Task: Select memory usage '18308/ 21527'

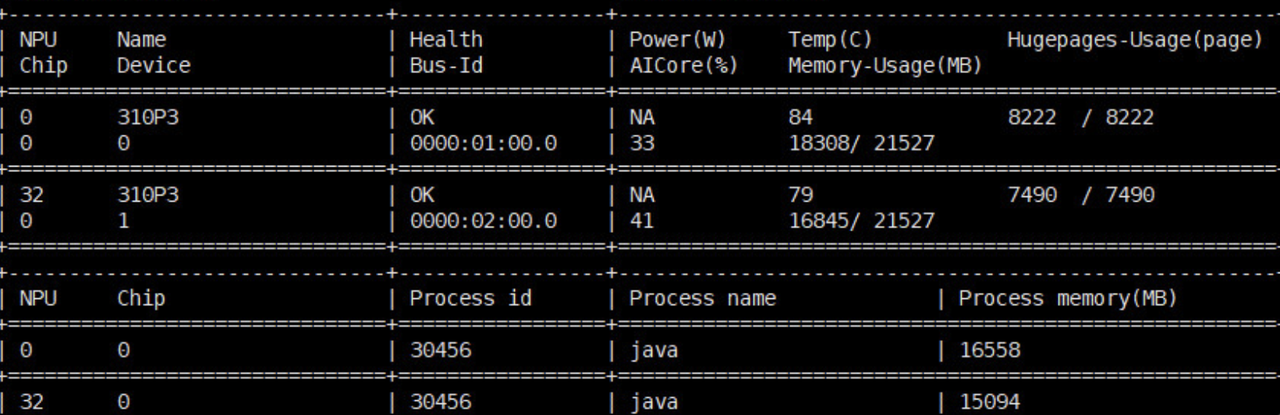Action: pos(861,143)
